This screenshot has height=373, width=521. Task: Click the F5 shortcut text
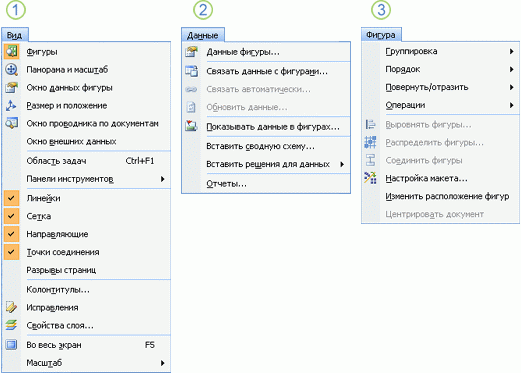[150, 345]
